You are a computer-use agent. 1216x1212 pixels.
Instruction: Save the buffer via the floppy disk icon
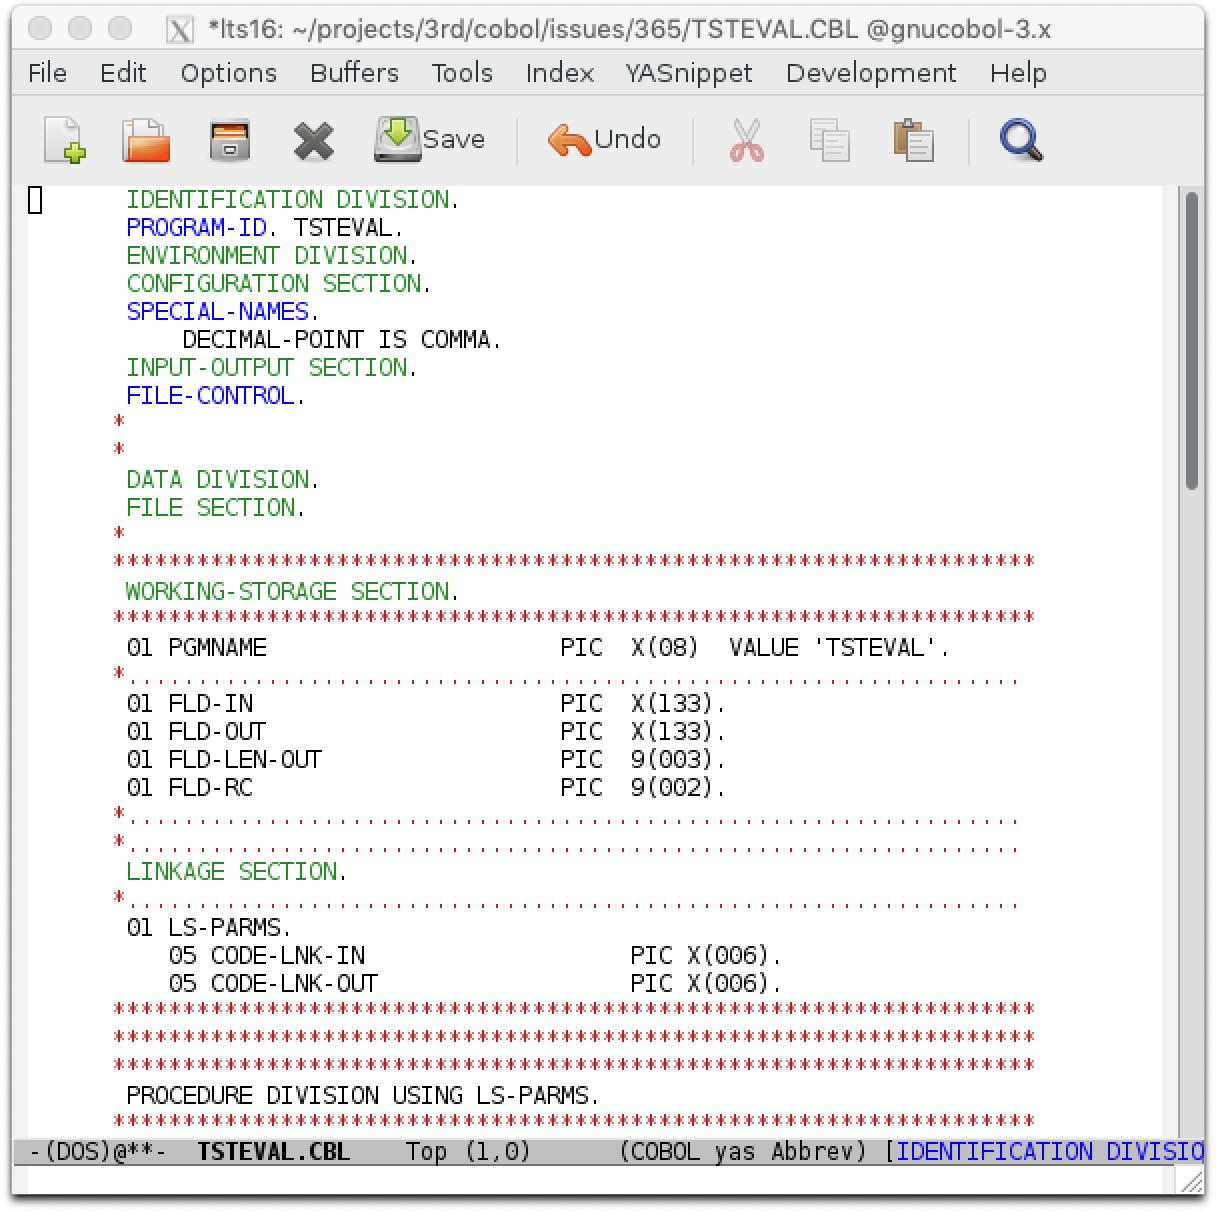[x=228, y=140]
